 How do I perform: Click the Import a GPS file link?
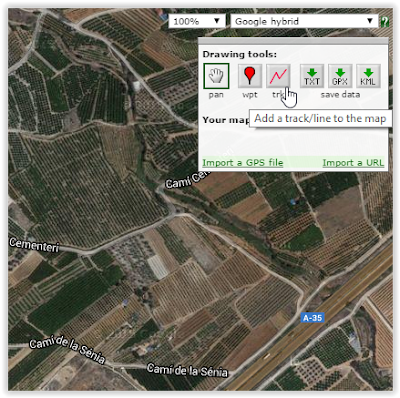[x=243, y=163]
